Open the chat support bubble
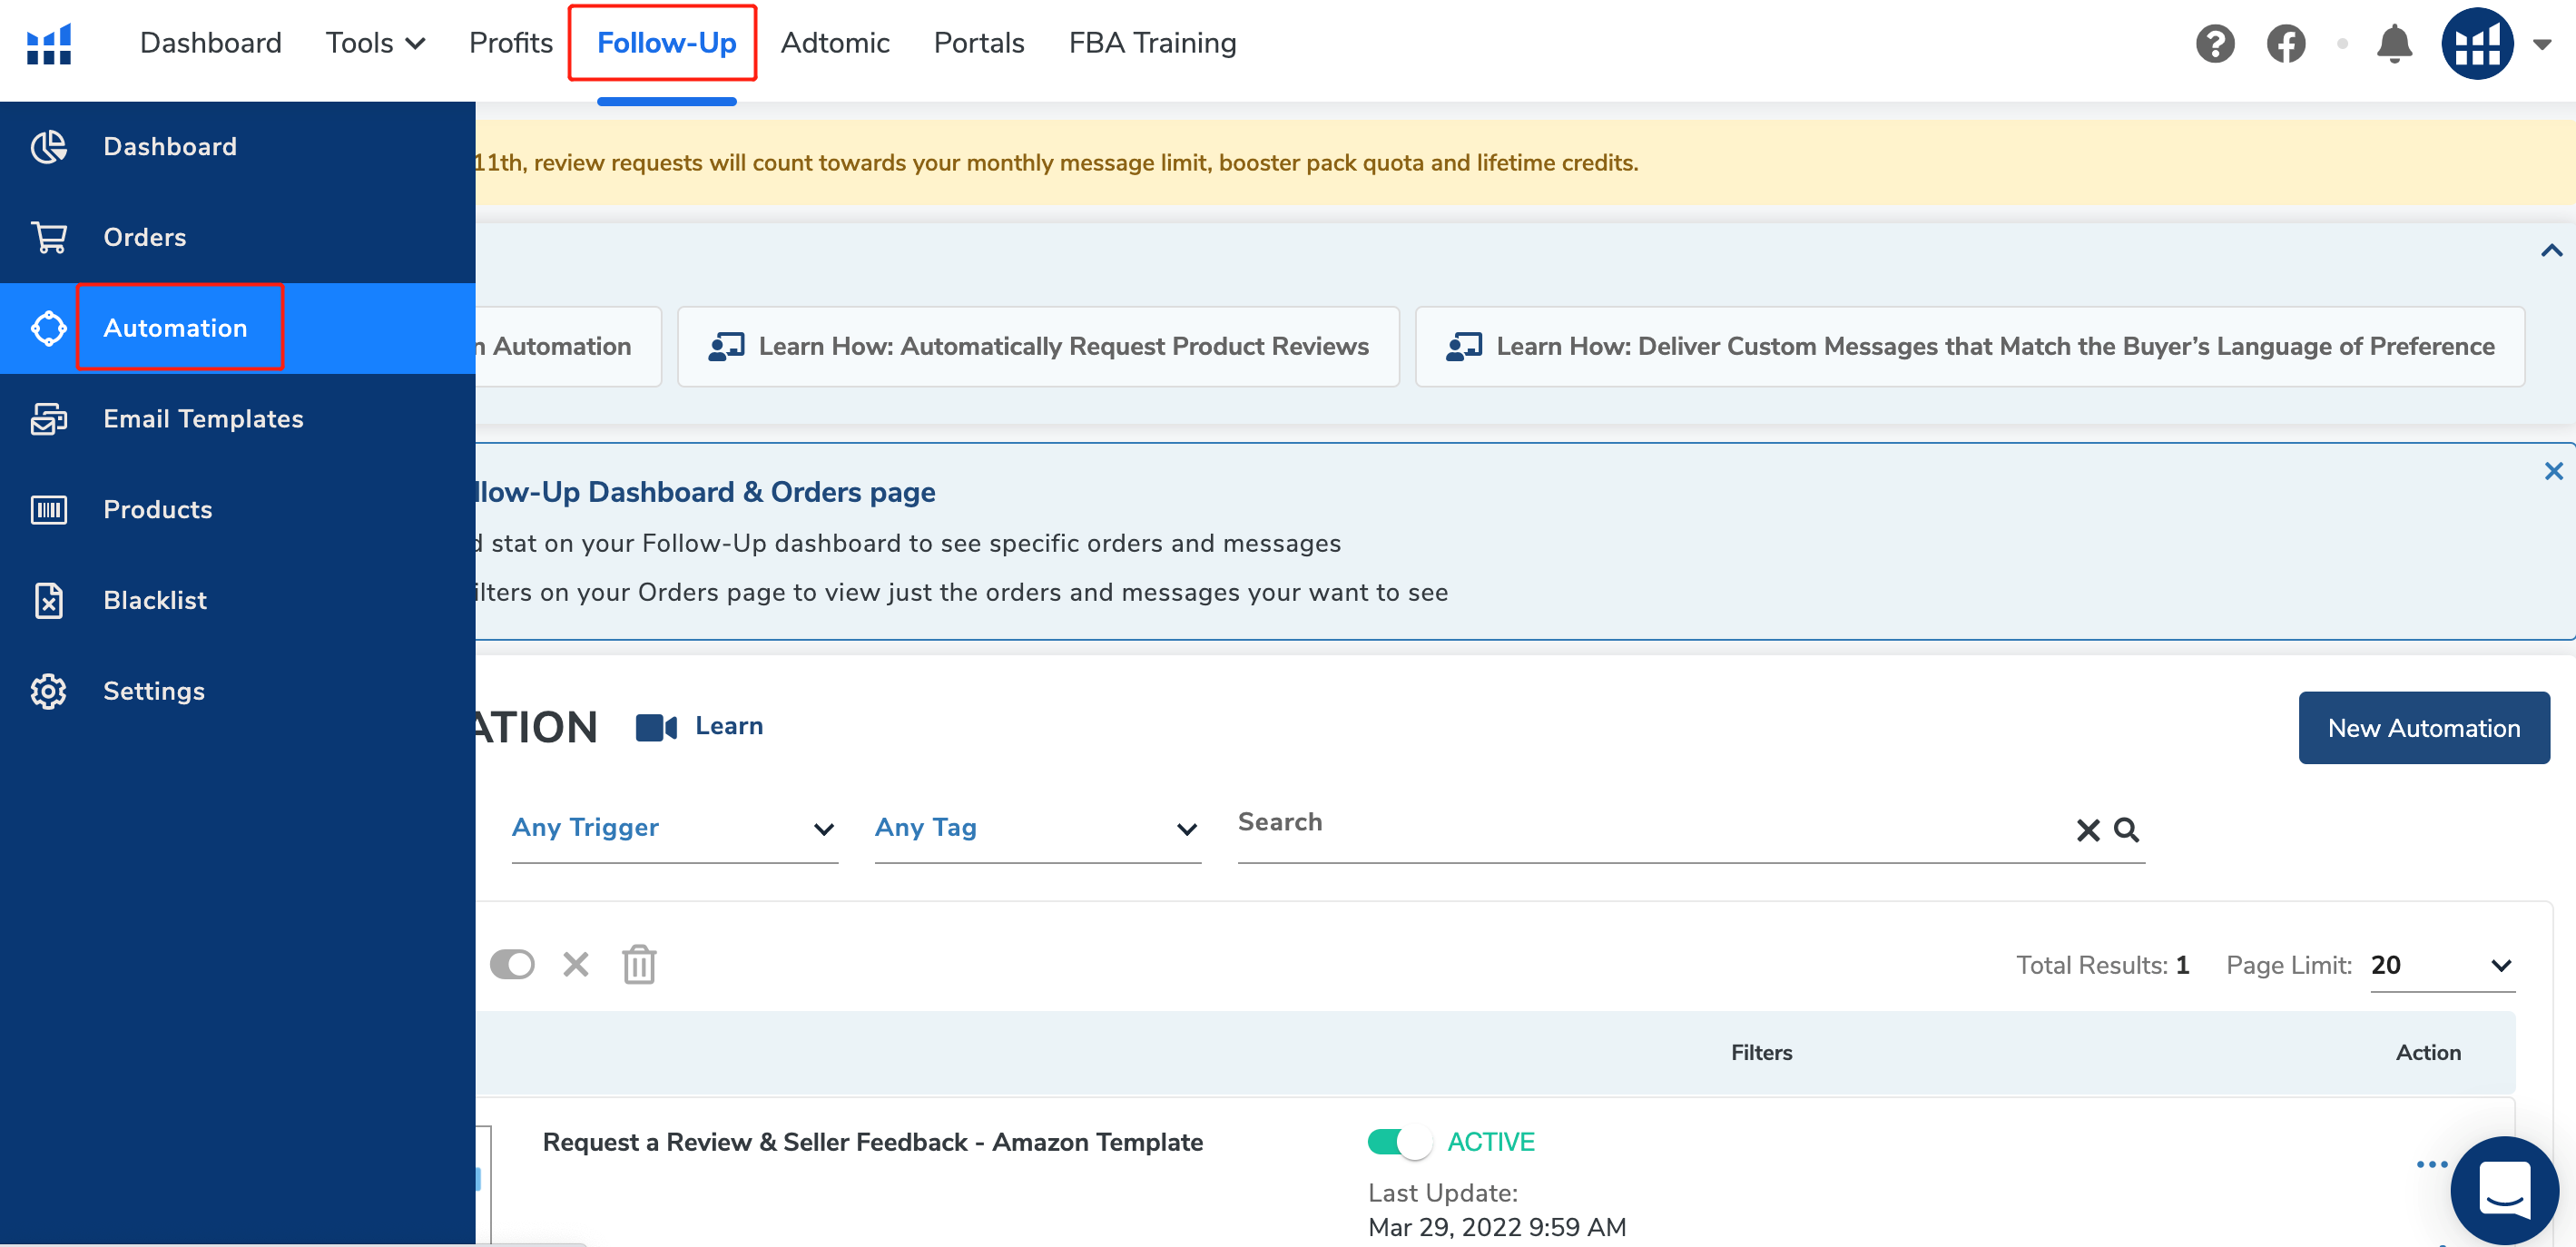2576x1247 pixels. coord(2503,1189)
